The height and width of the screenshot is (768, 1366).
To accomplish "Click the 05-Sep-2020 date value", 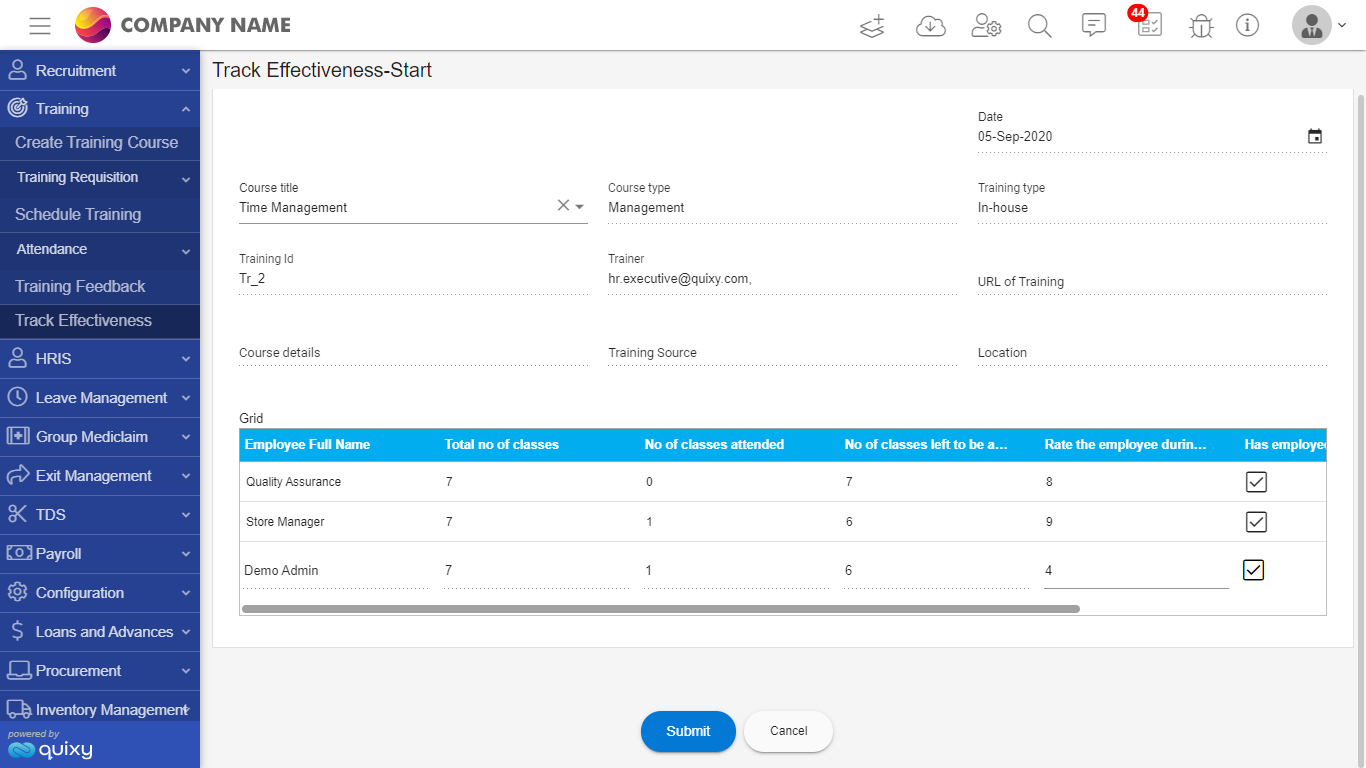I will pos(1015,136).
